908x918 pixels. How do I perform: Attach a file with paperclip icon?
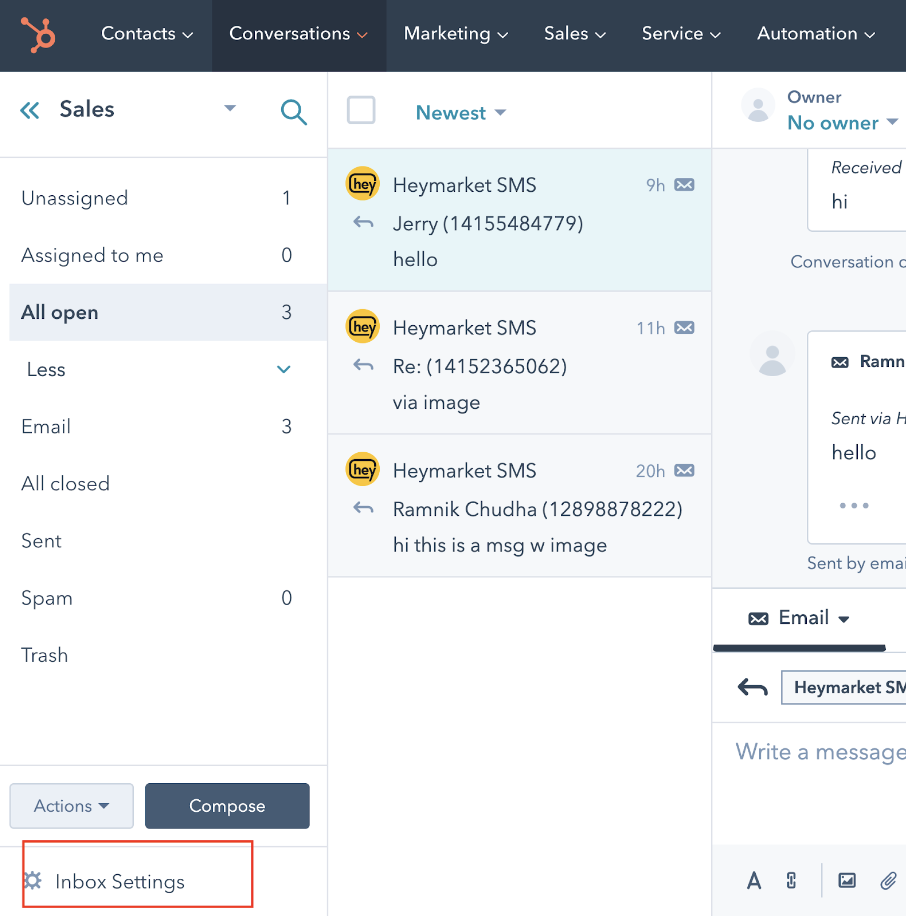(888, 881)
